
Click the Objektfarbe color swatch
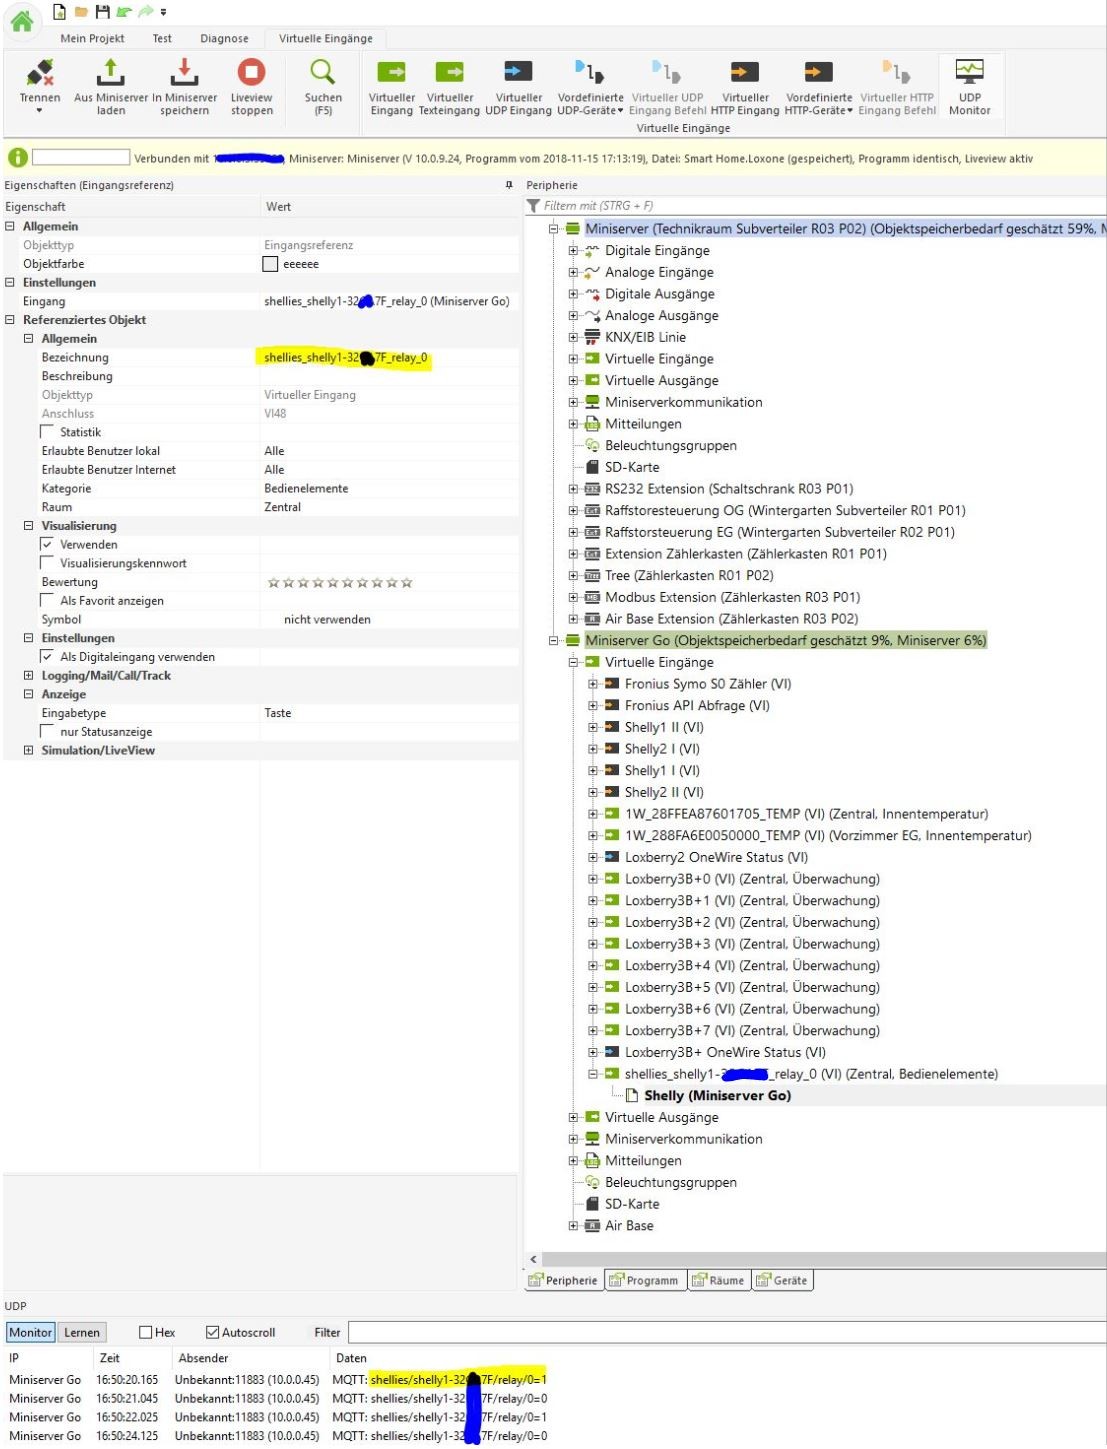[x=270, y=263]
